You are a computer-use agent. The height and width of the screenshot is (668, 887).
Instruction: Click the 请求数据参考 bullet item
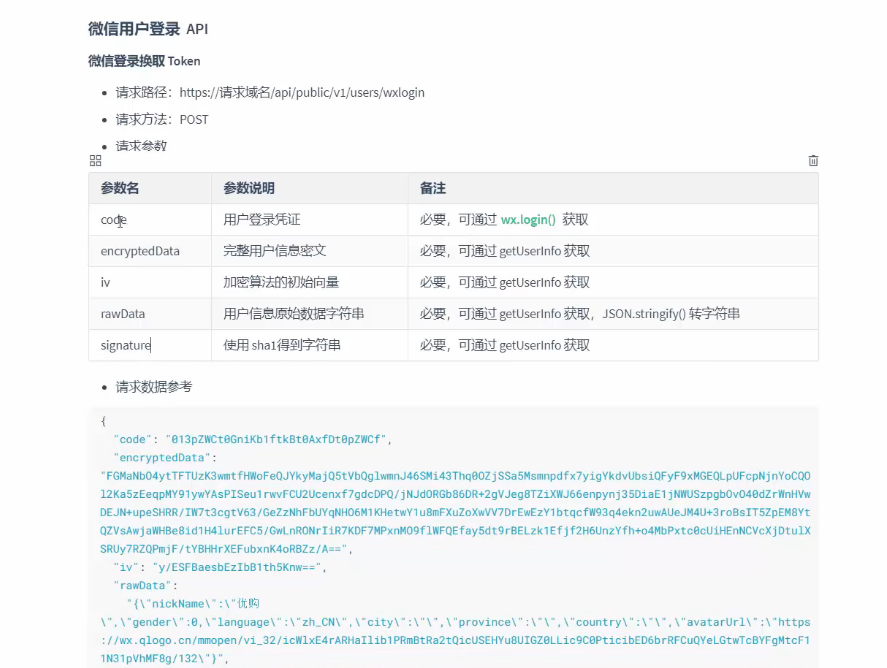pos(154,387)
